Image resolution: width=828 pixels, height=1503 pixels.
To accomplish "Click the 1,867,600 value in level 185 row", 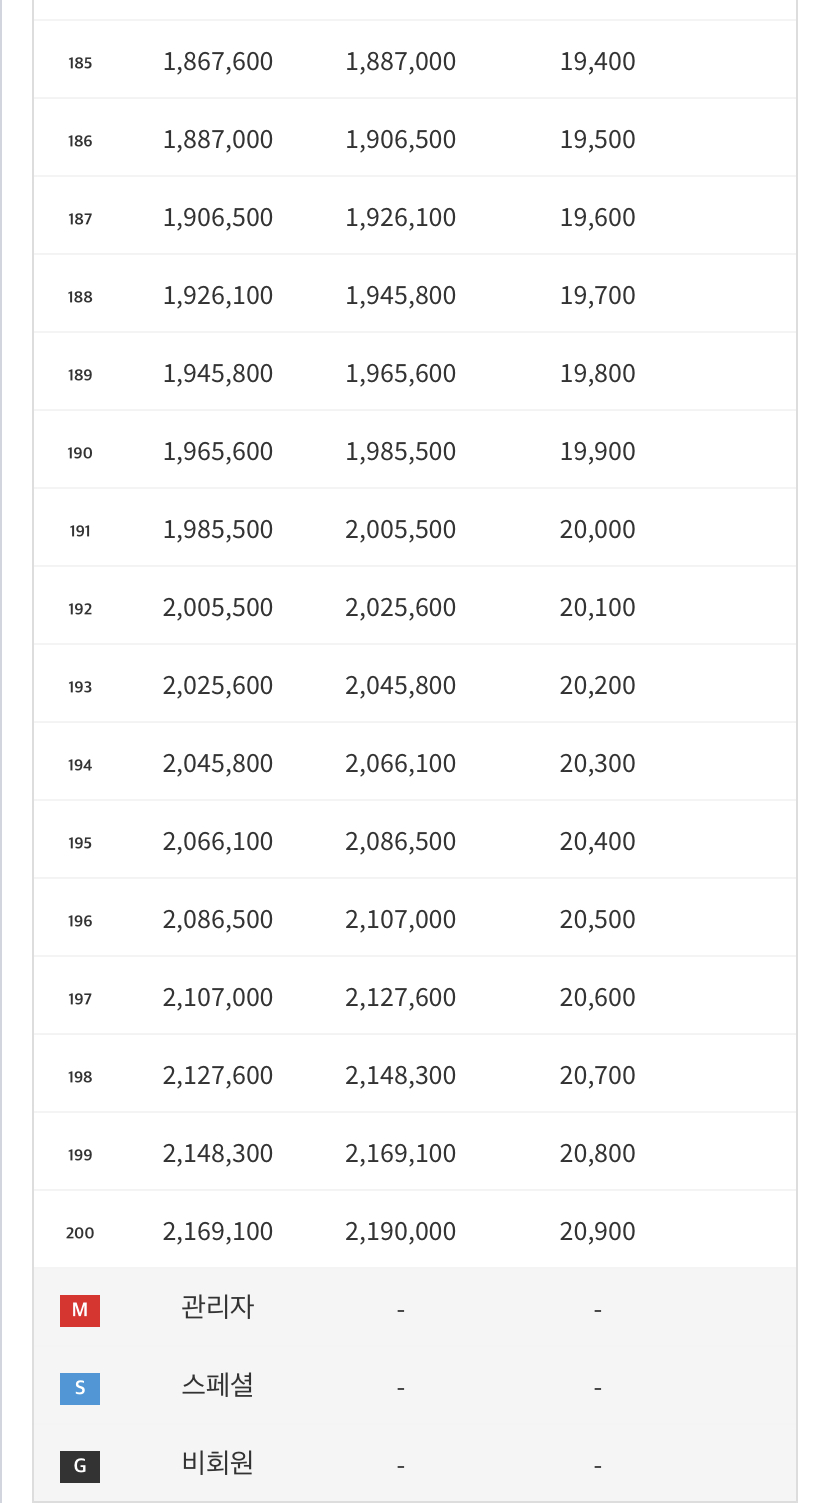I will (218, 61).
